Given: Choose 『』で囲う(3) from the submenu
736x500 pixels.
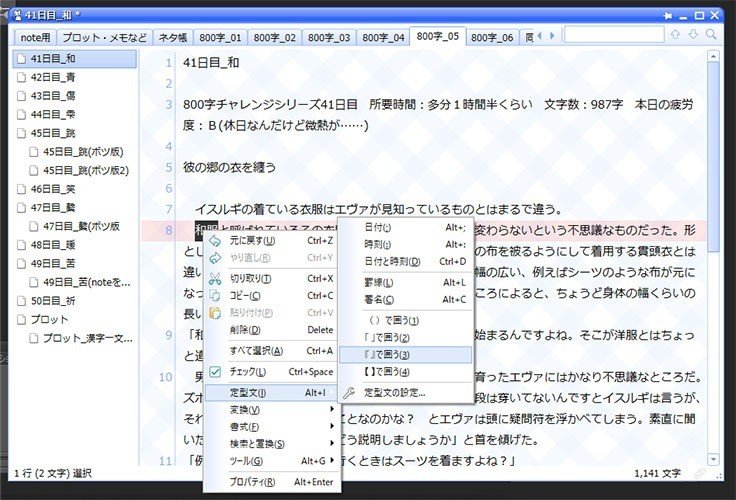Looking at the screenshot, I should (406, 354).
